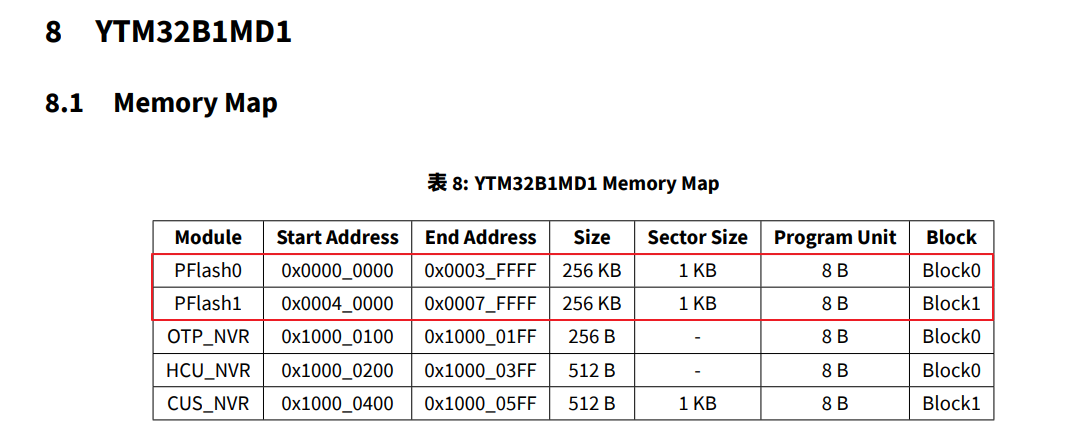The image size is (1081, 435).
Task: Click the Sector Size column header
Action: (x=697, y=237)
